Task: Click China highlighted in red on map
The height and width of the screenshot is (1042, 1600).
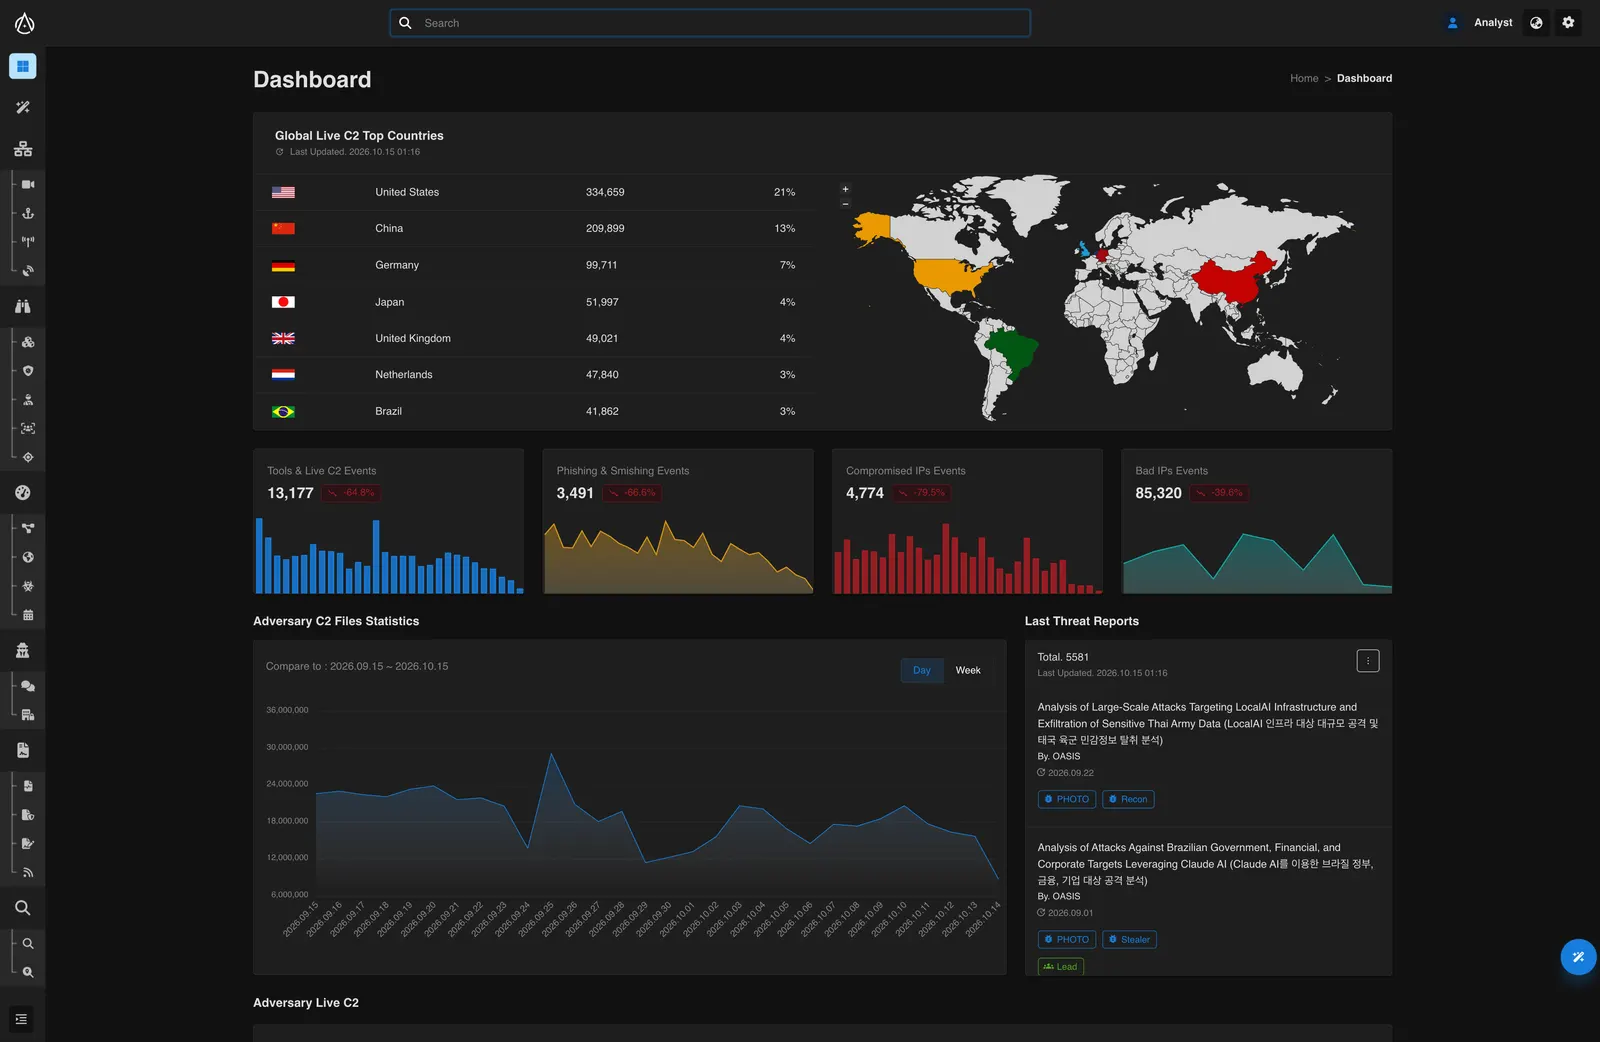Action: click(x=1235, y=281)
